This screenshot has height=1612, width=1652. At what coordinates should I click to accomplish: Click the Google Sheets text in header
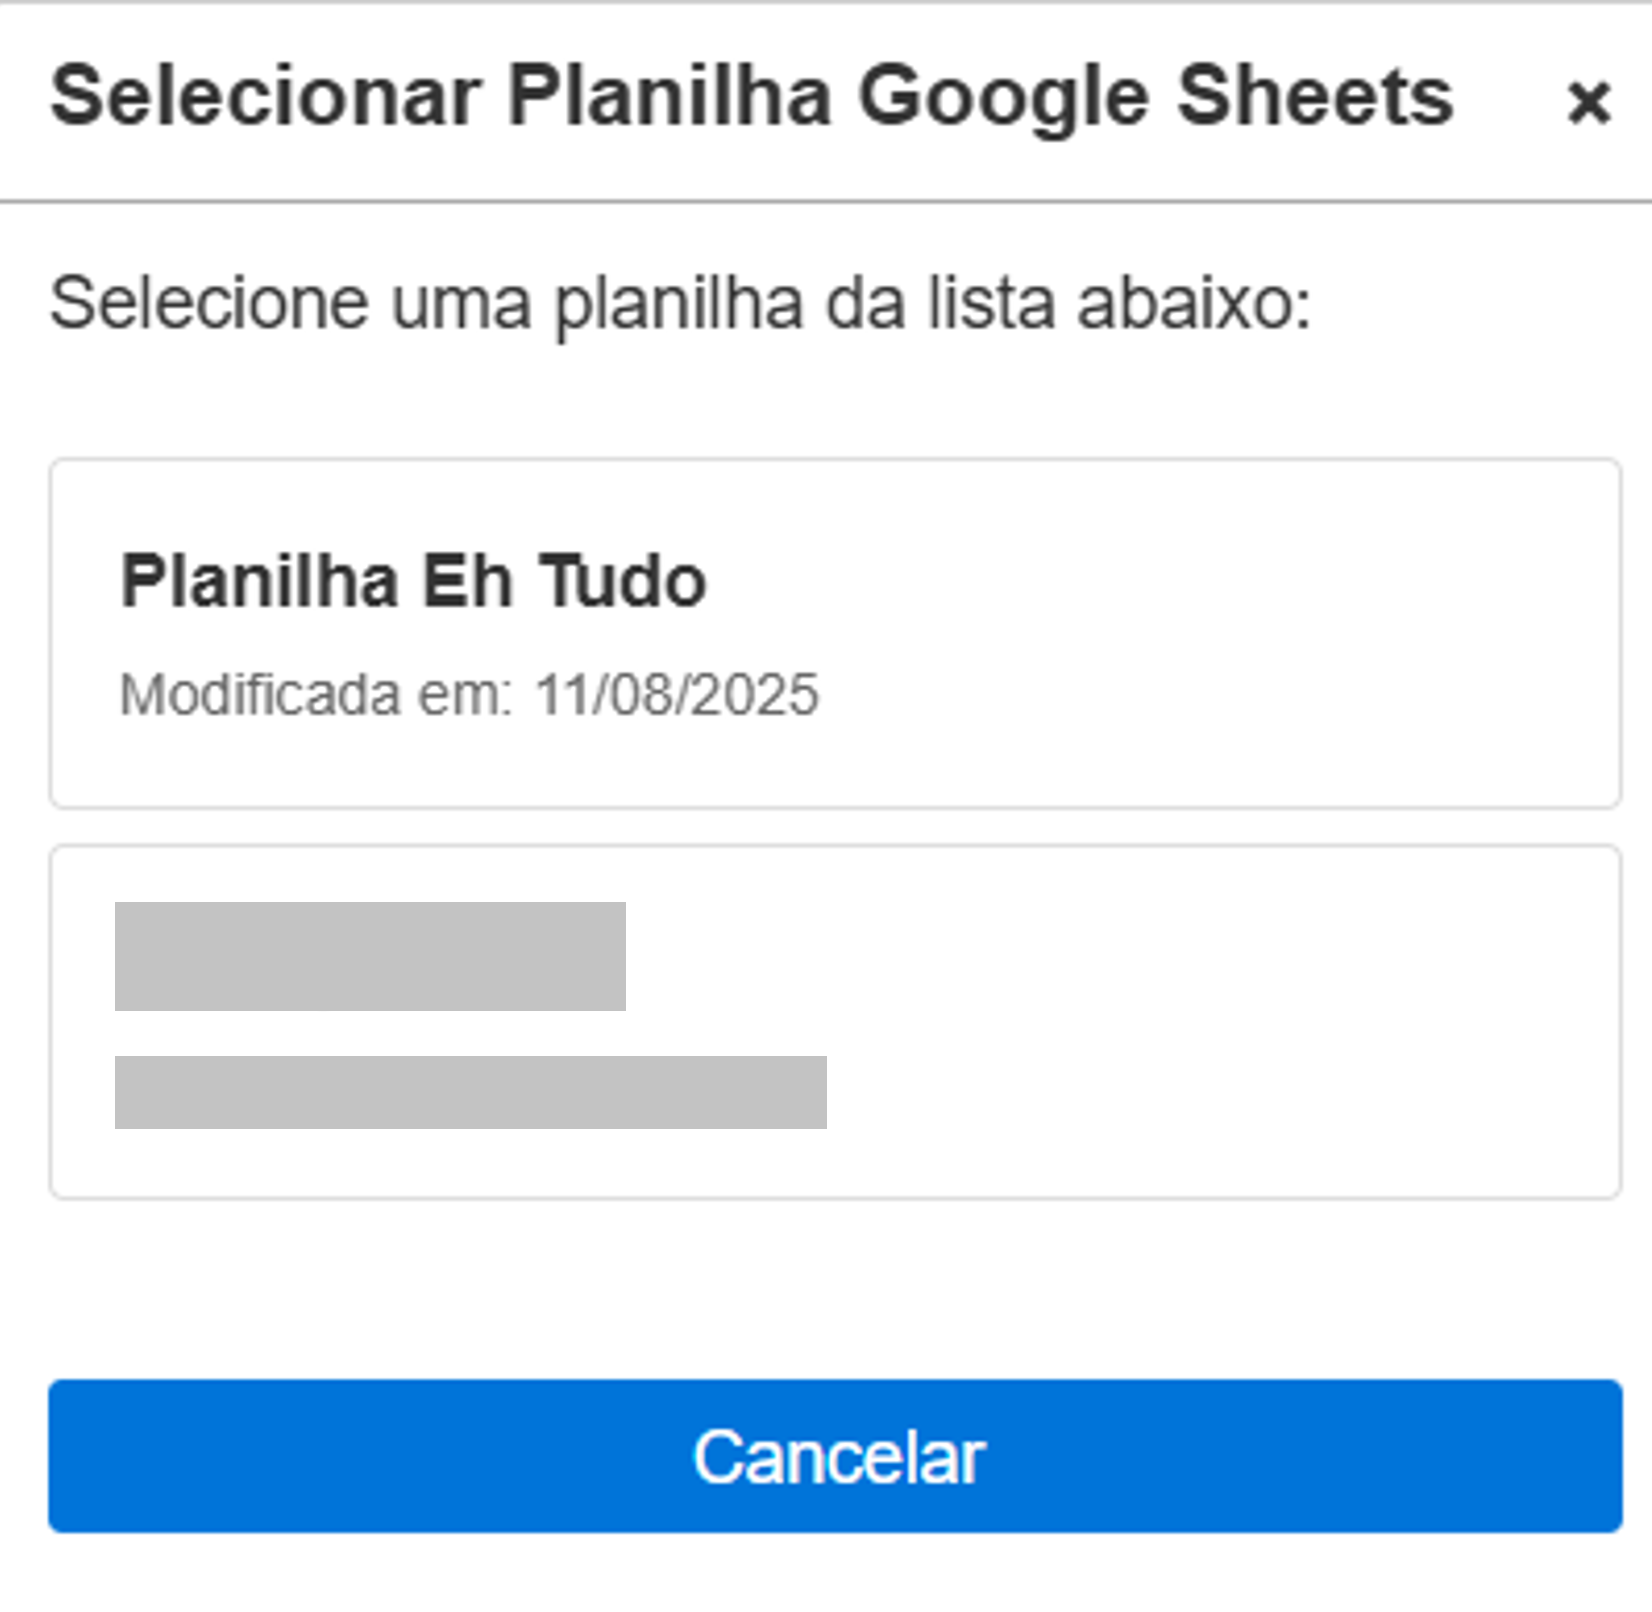1155,97
